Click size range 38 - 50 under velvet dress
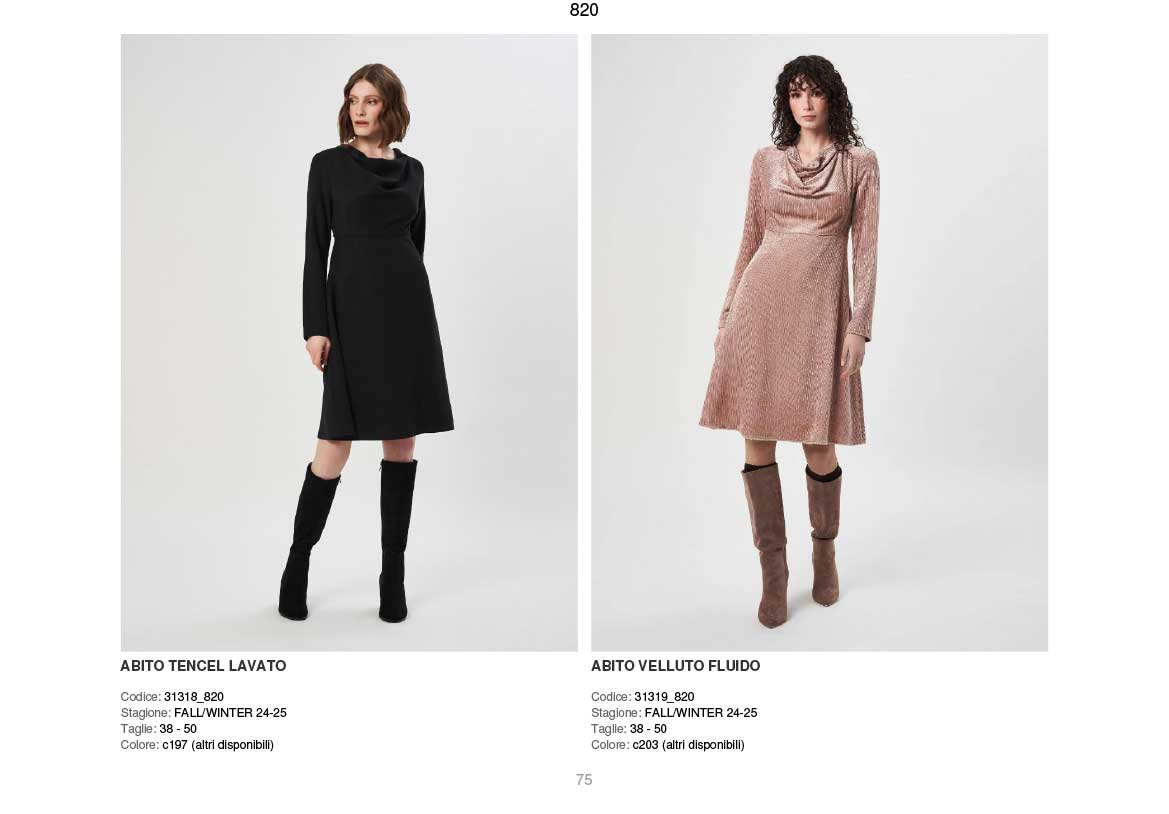 649,729
